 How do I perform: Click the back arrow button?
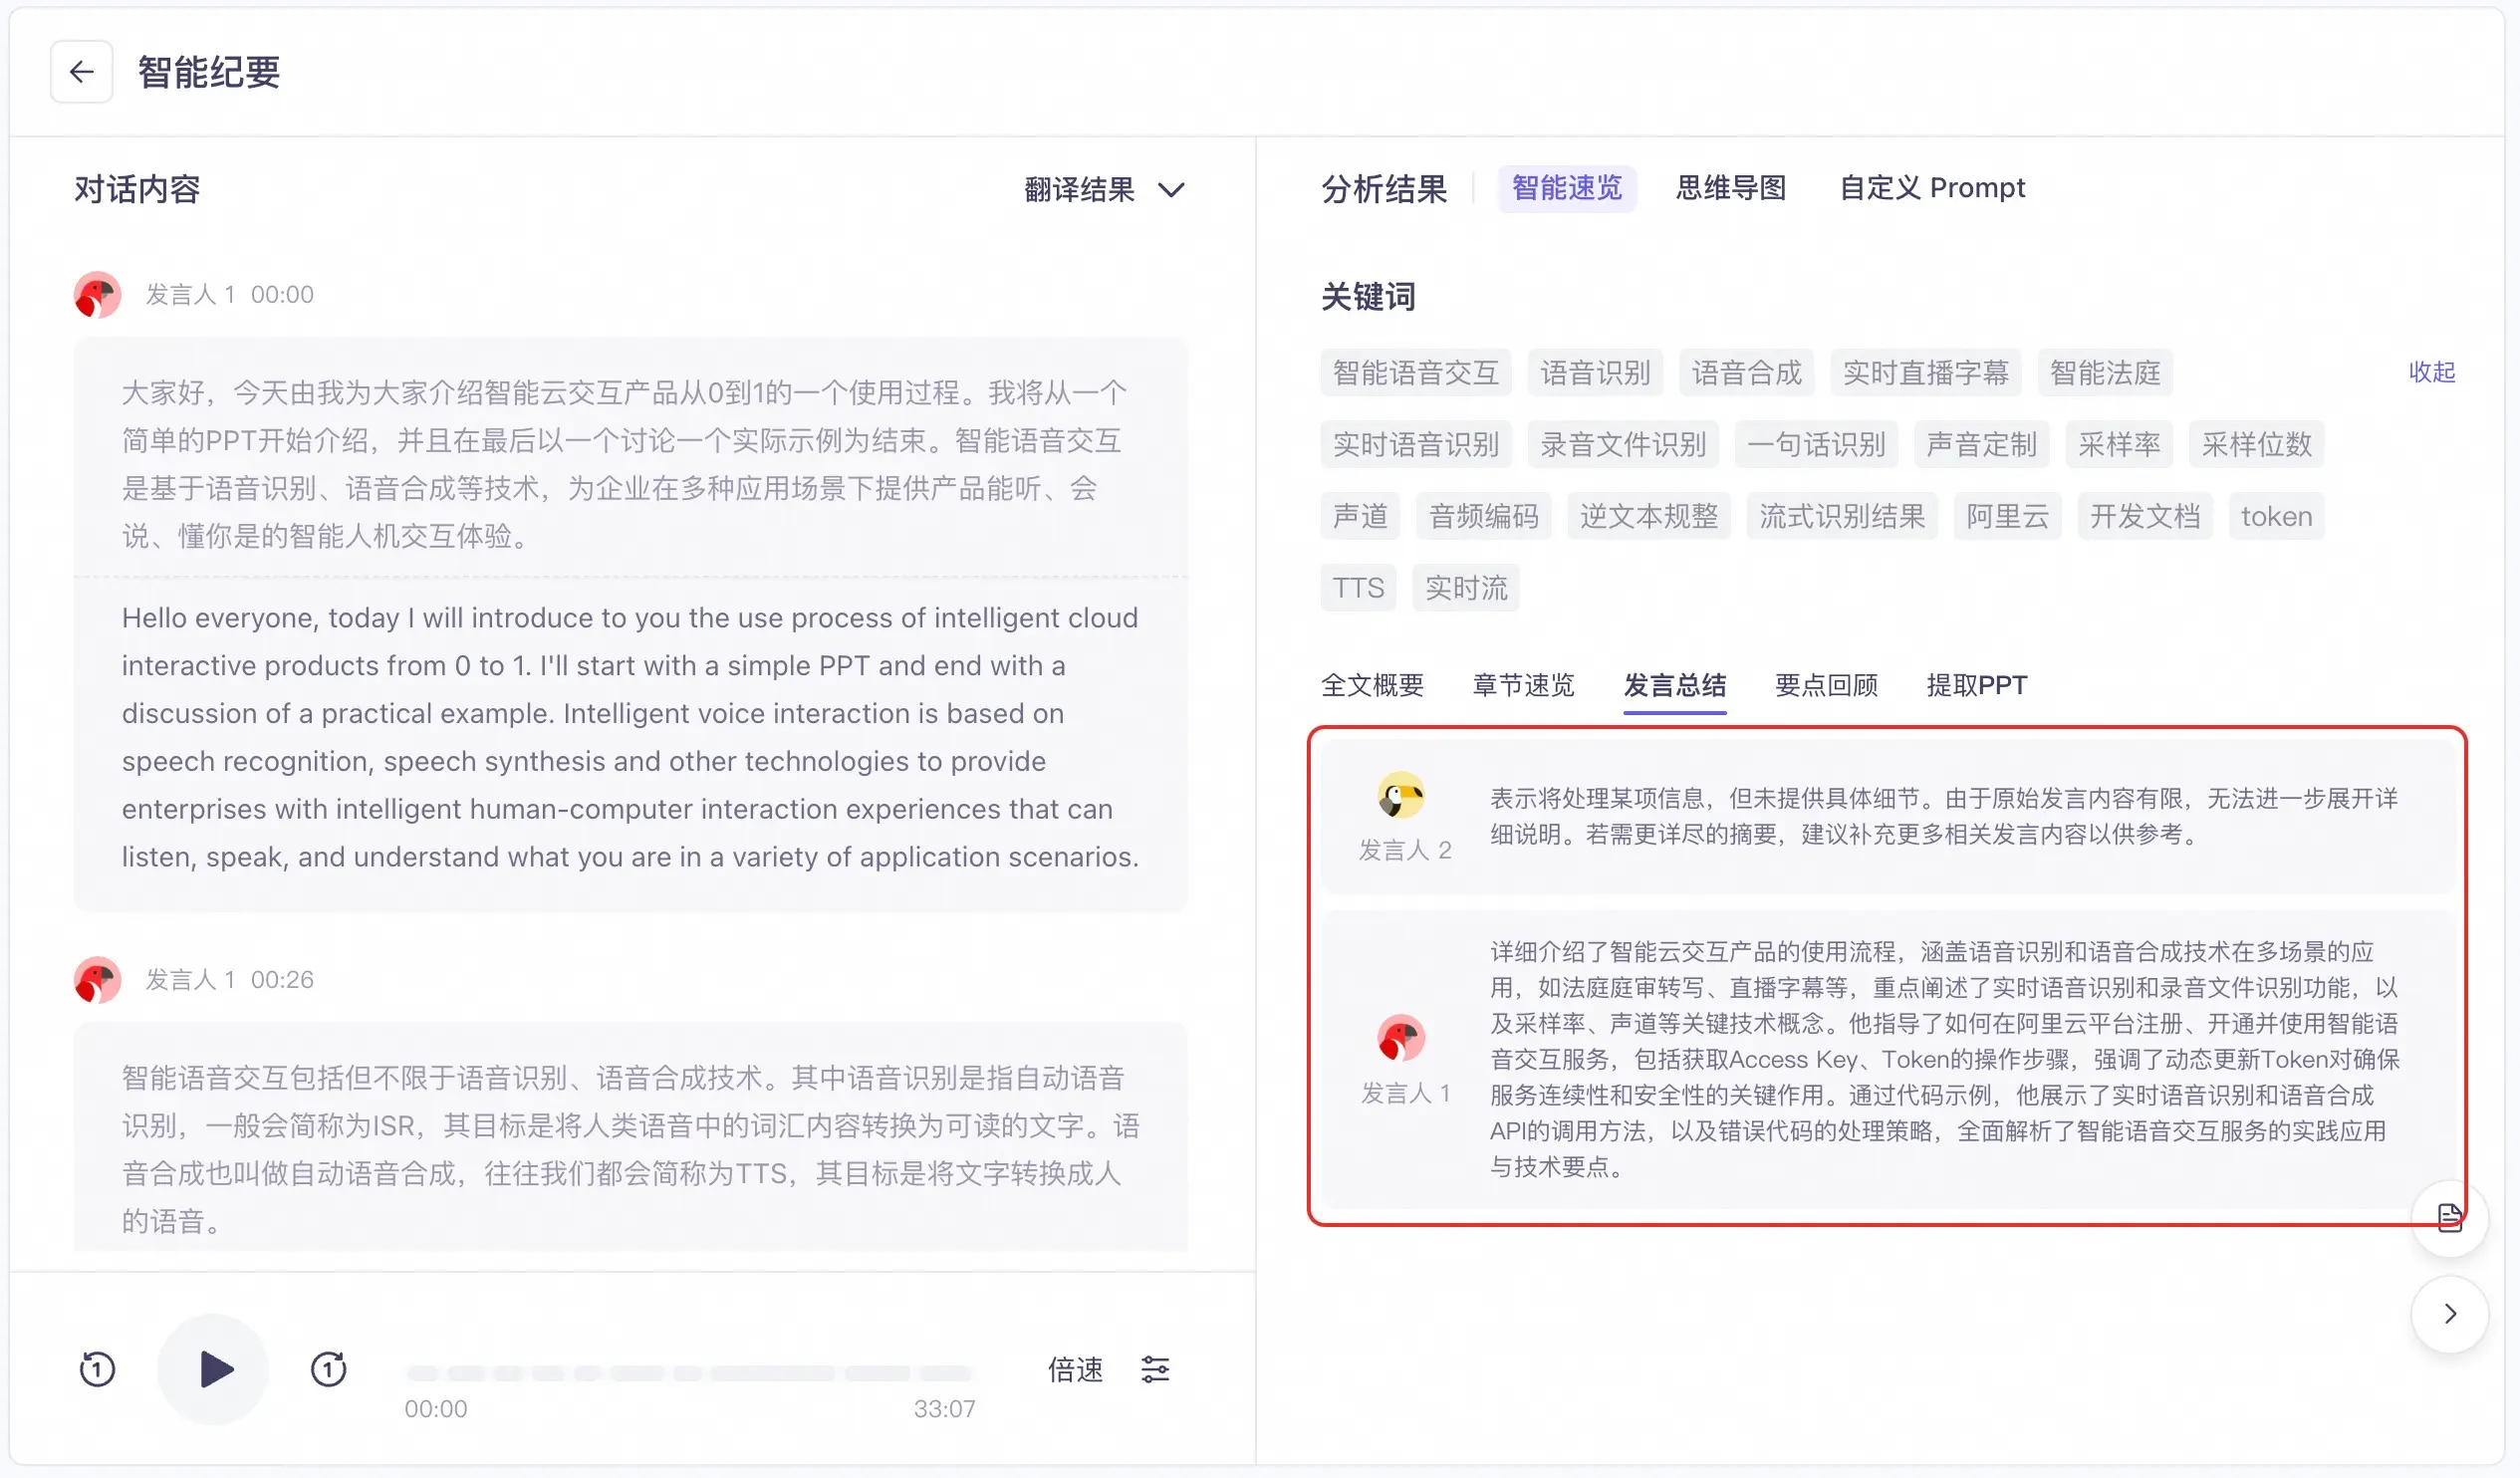click(x=81, y=72)
